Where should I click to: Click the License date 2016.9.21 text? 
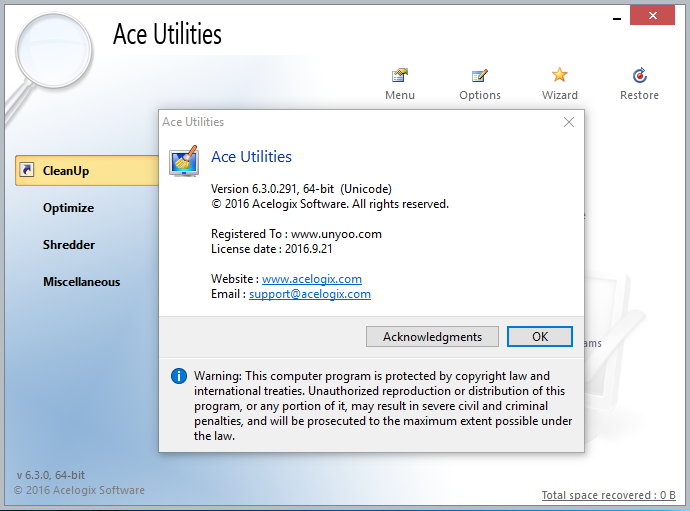click(x=272, y=249)
